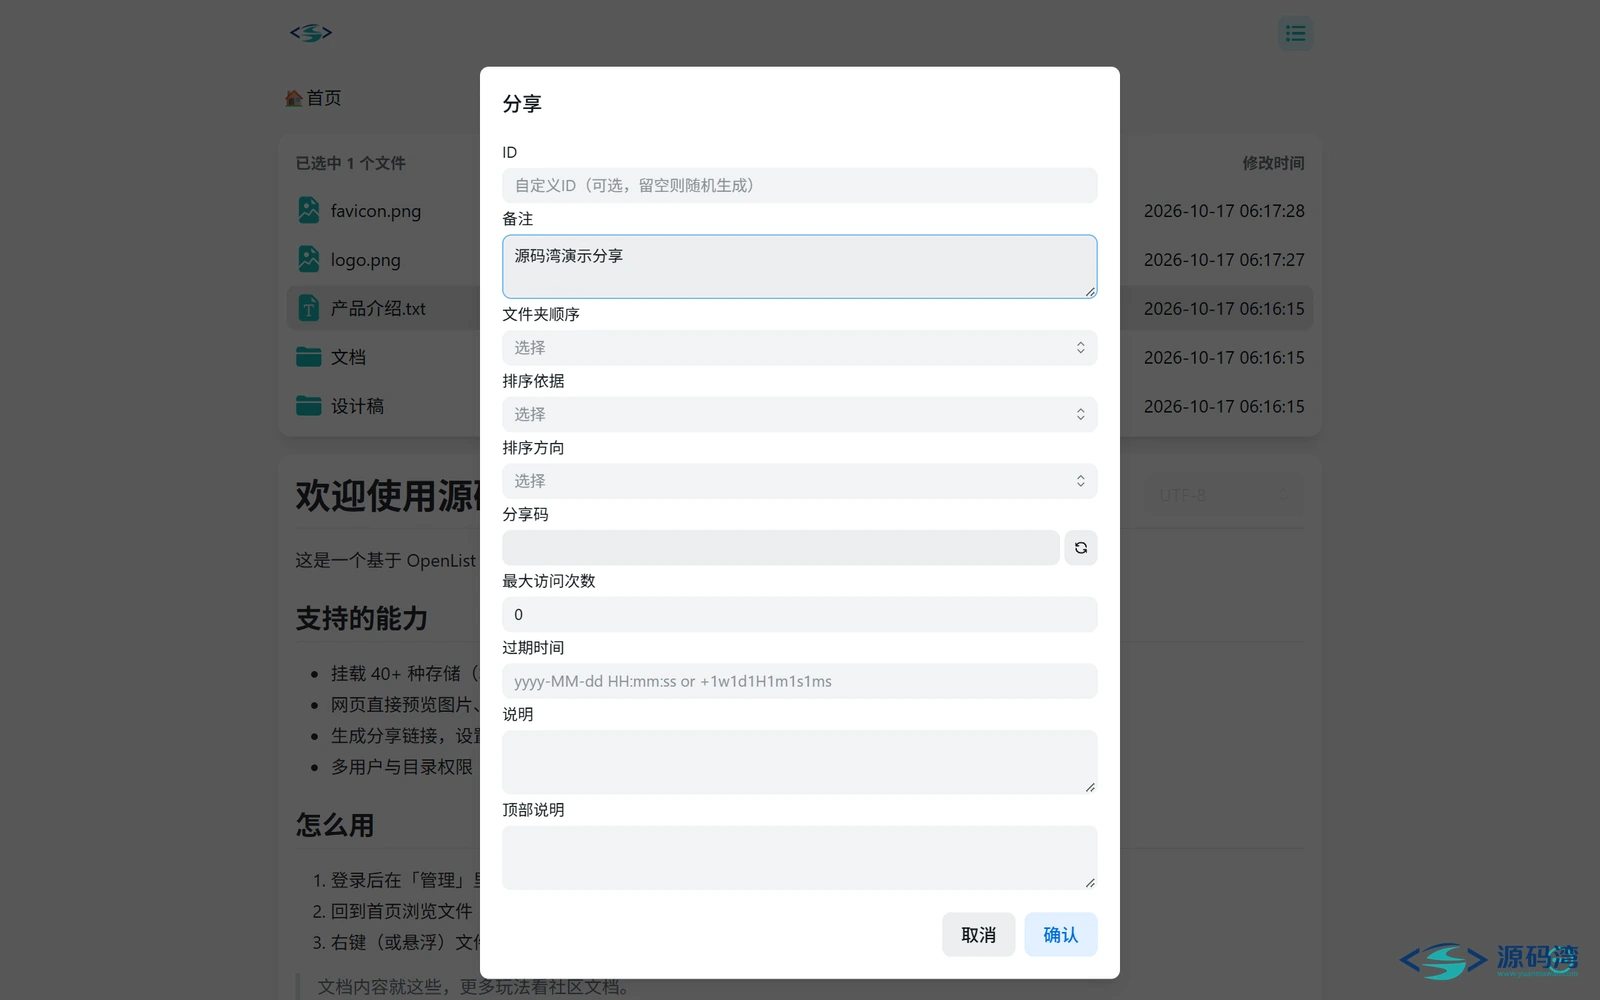Image resolution: width=1600 pixels, height=1000 pixels.
Task: Click the 取消 button
Action: (x=978, y=935)
